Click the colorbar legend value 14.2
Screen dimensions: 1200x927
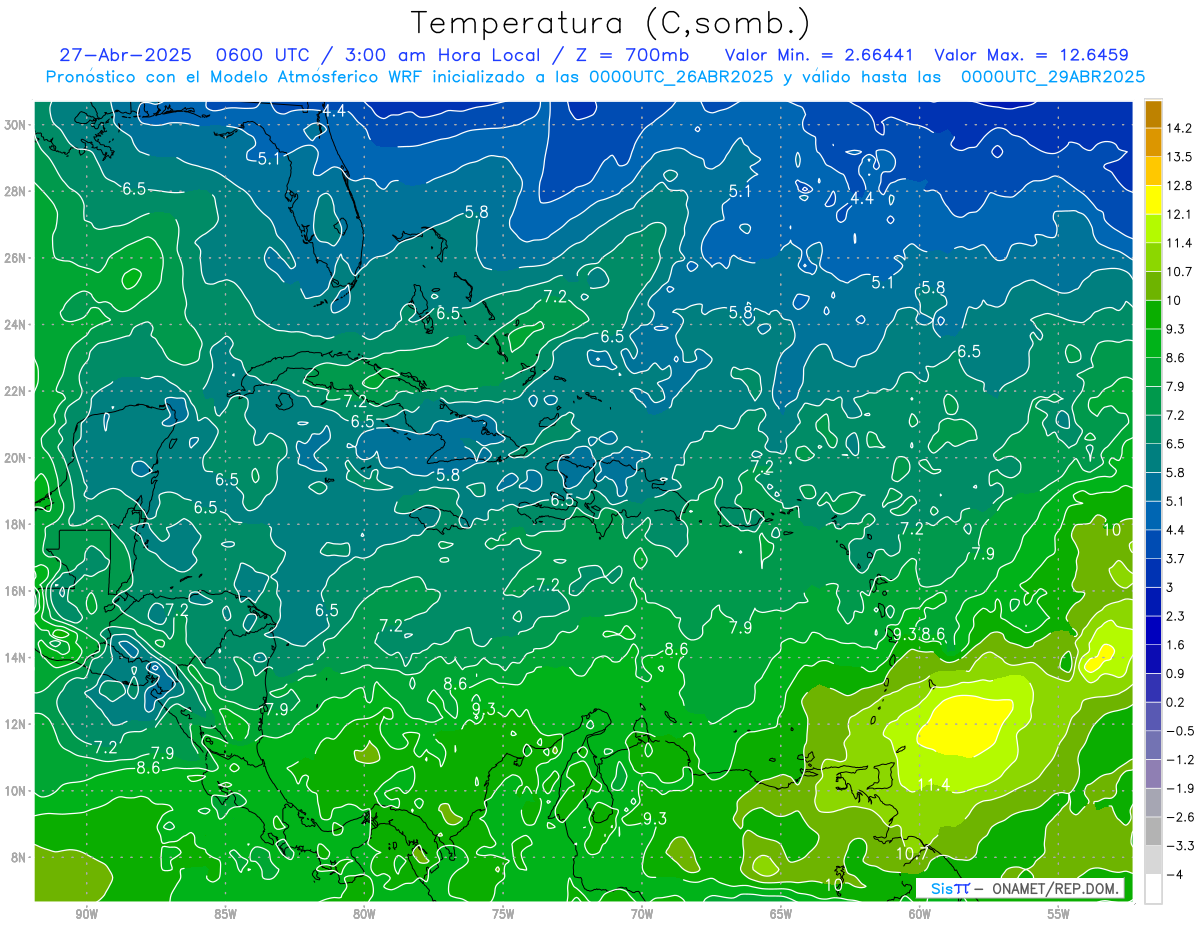1180,128
